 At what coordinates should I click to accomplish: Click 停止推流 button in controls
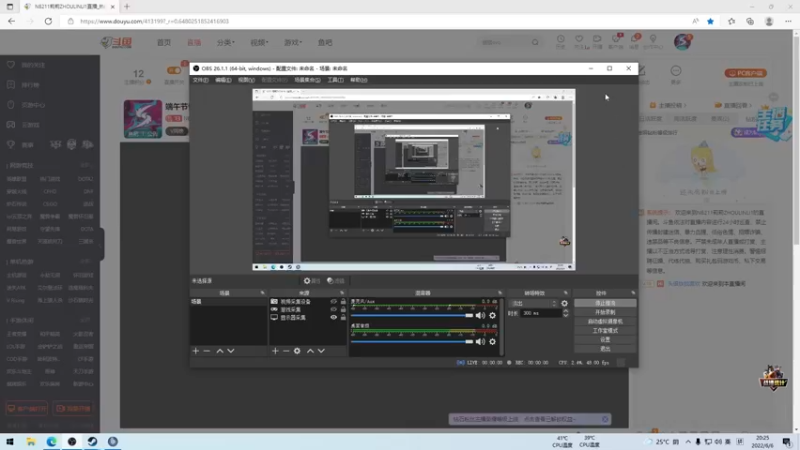click(x=605, y=303)
